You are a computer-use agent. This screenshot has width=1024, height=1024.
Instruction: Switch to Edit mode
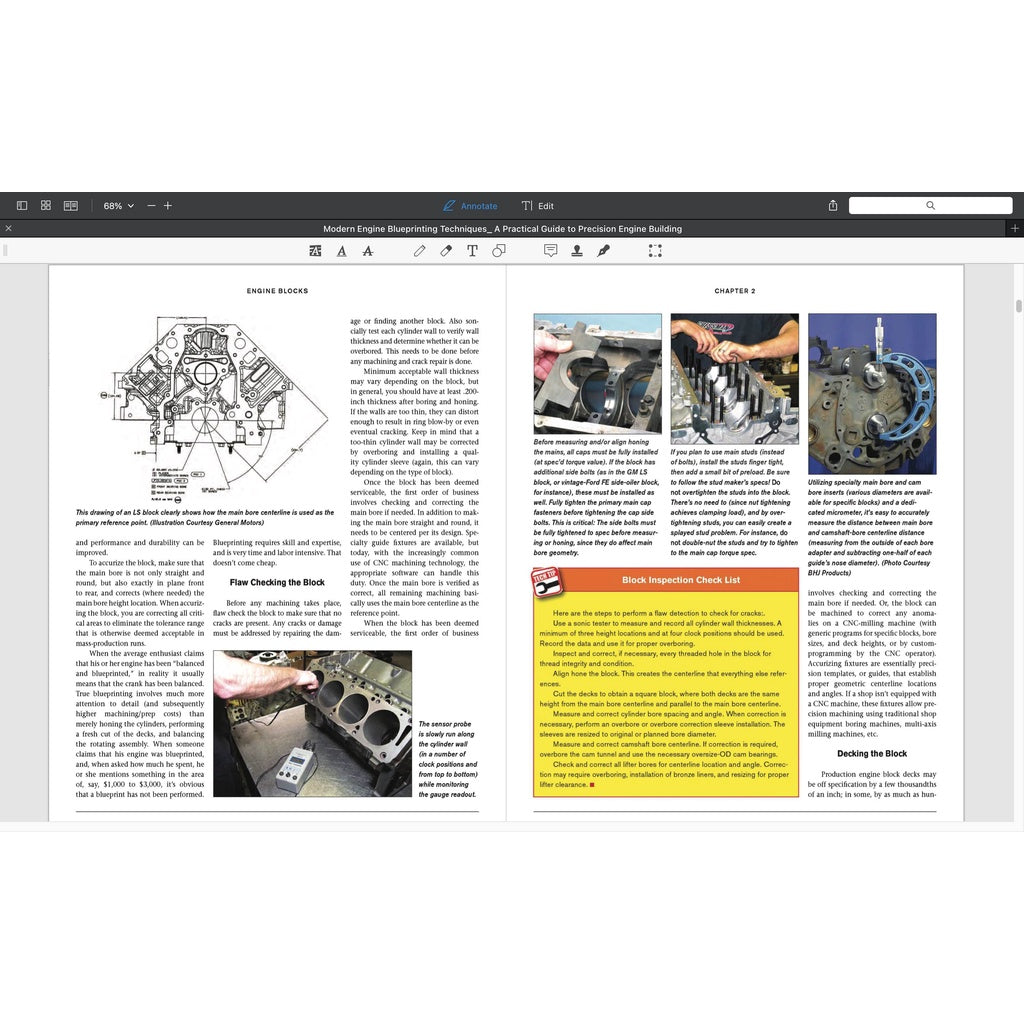point(543,205)
